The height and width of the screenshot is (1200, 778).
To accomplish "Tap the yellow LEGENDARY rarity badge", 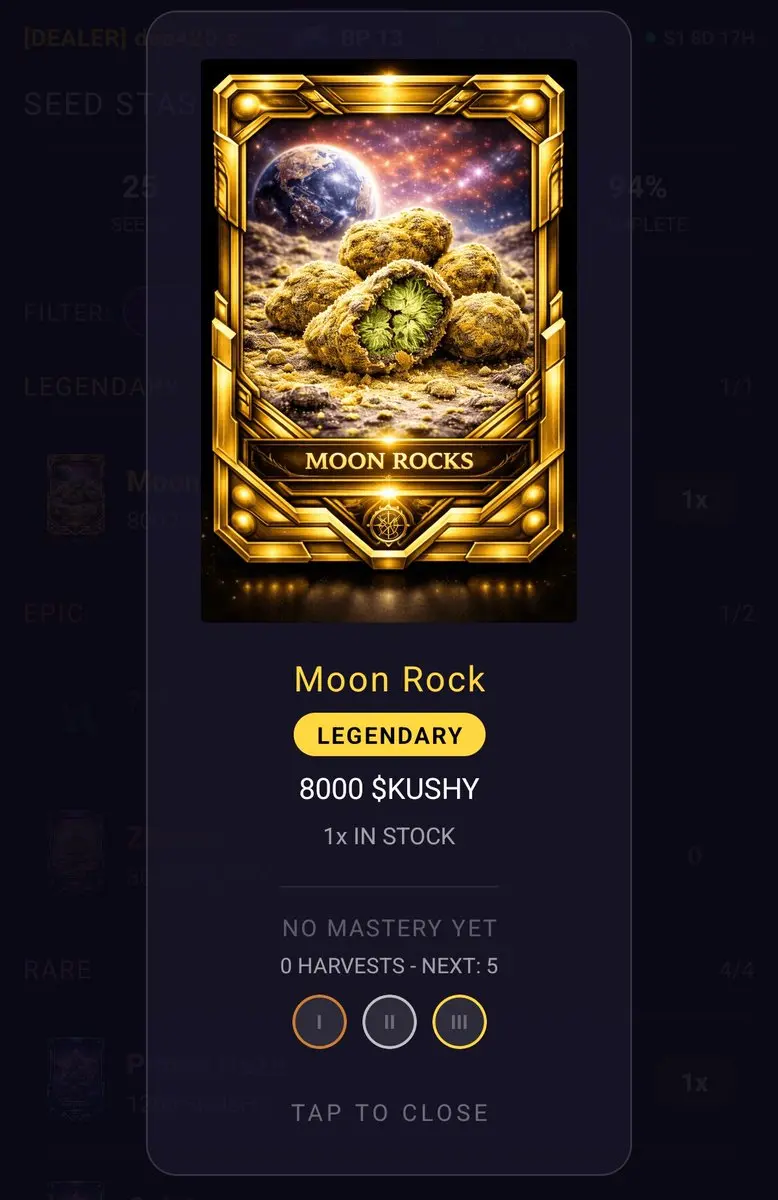I will (x=389, y=736).
